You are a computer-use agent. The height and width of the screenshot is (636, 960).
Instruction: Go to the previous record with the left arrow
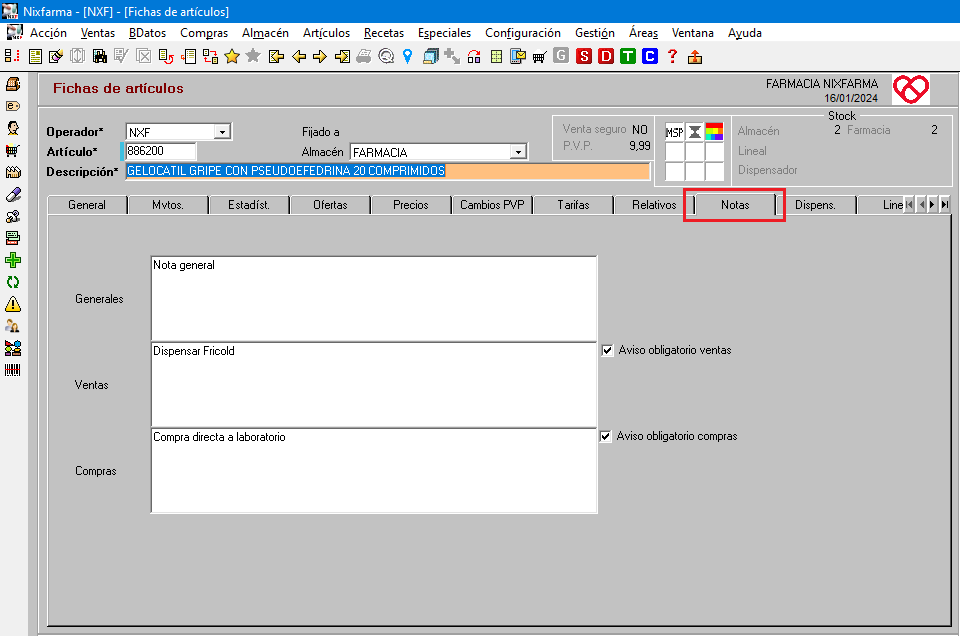click(299, 57)
